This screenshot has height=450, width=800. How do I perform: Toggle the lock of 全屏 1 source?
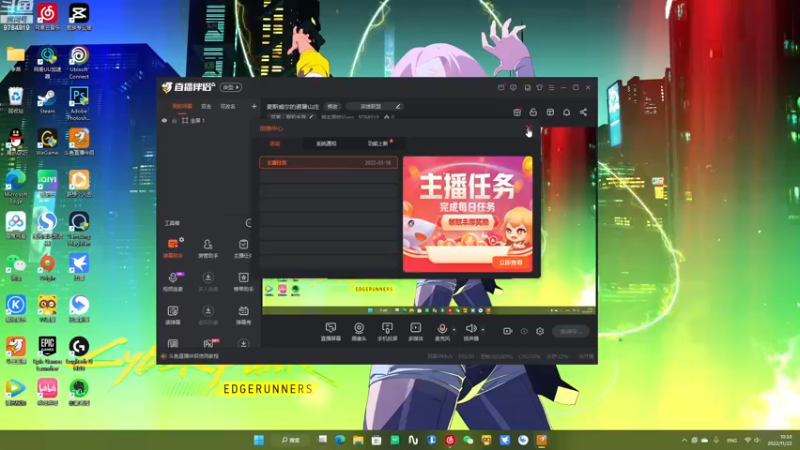click(x=174, y=120)
